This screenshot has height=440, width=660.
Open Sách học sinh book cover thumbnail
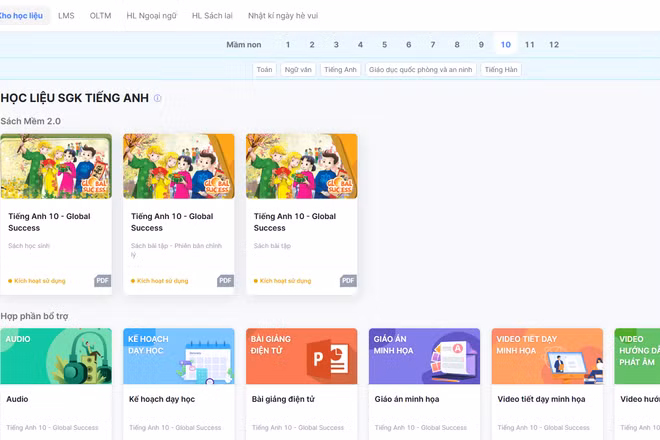(x=56, y=166)
